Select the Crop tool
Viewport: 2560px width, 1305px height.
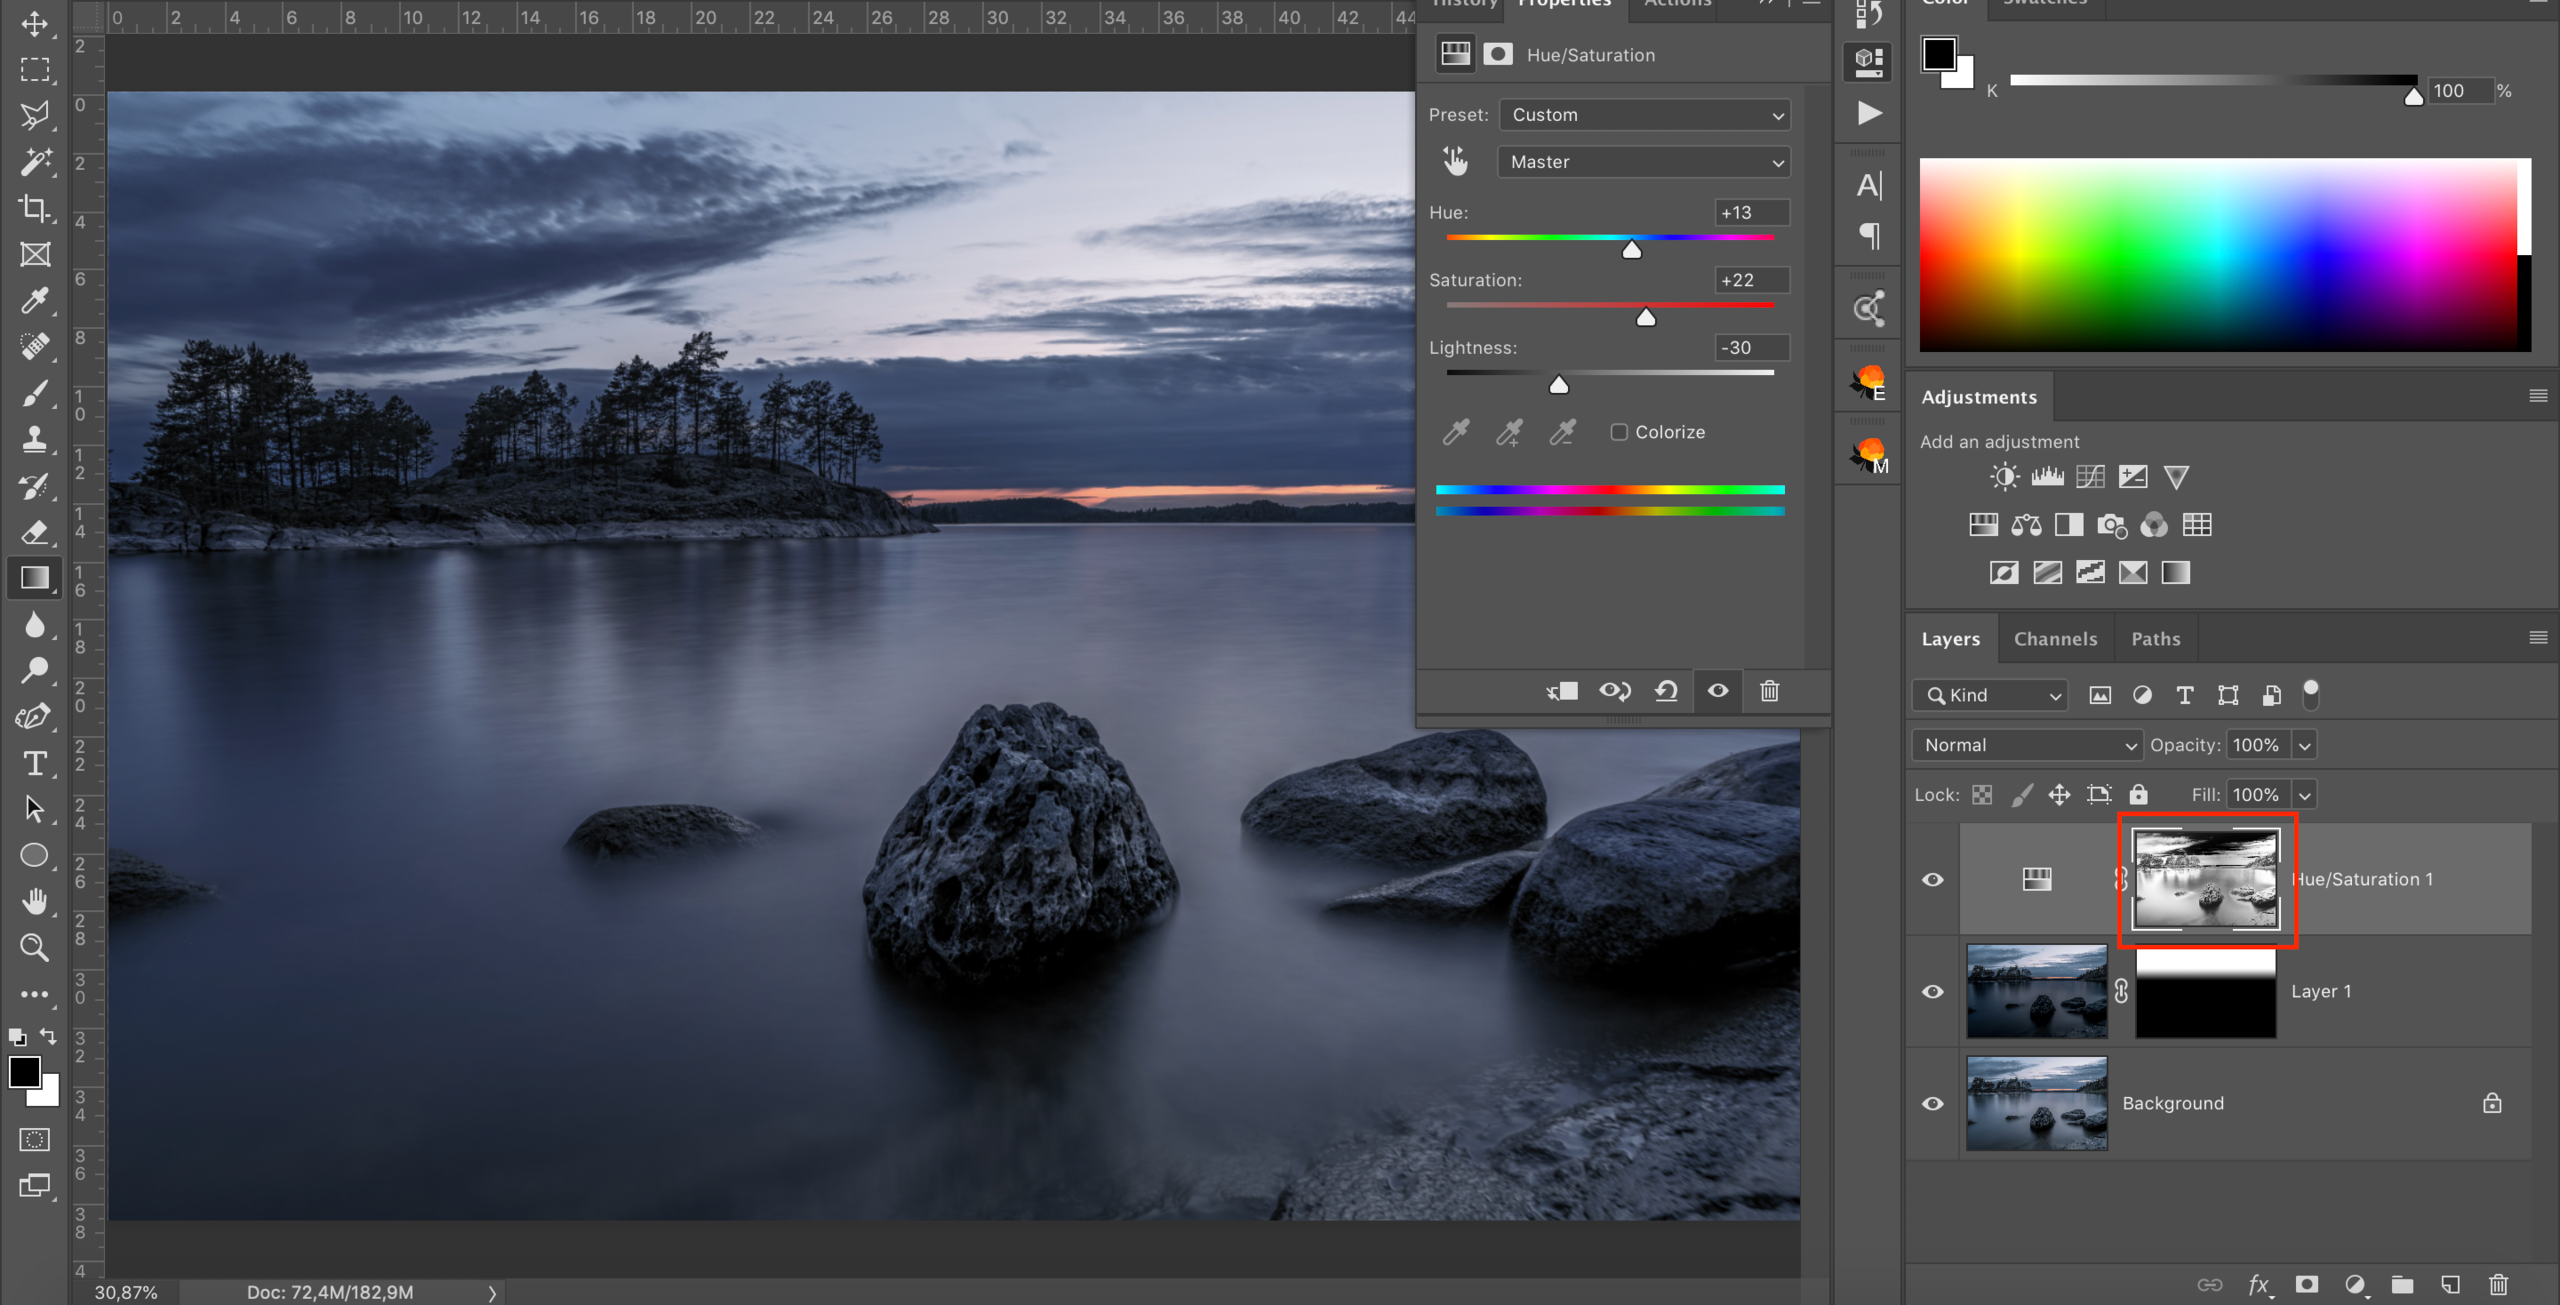pos(35,208)
